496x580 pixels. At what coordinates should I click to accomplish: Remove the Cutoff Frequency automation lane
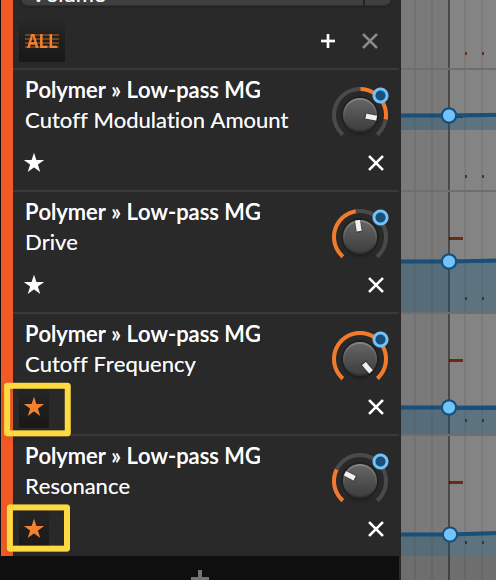click(x=376, y=407)
